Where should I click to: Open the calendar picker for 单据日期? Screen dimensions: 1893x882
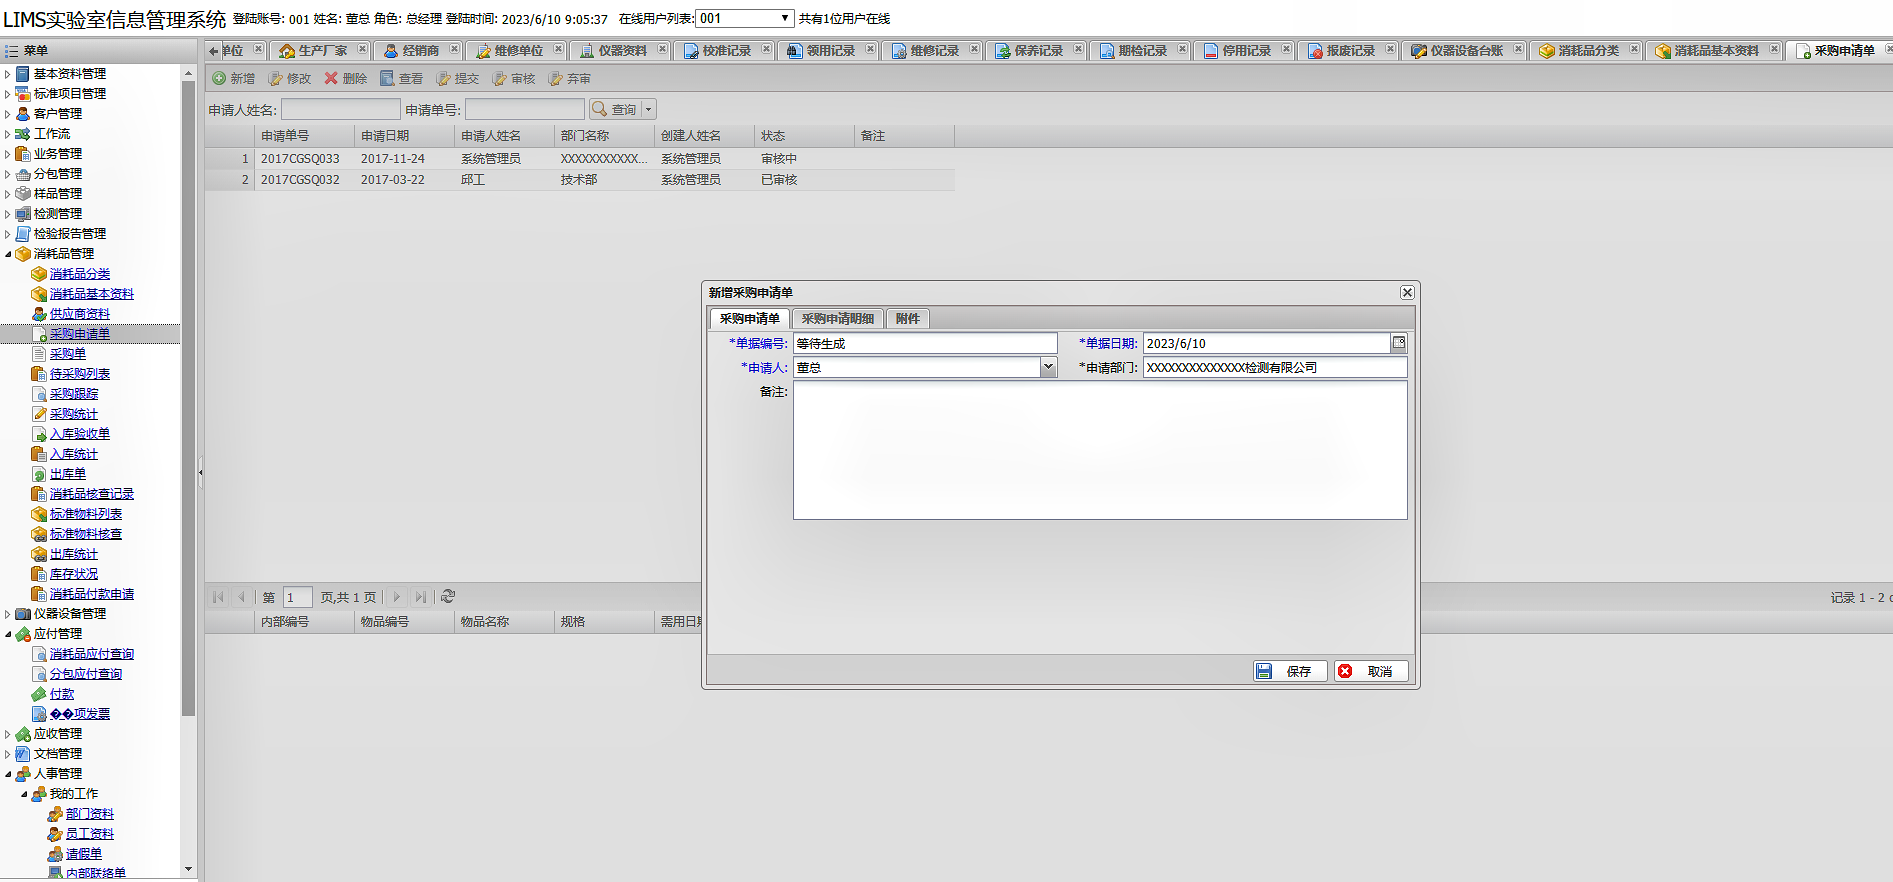point(1399,343)
